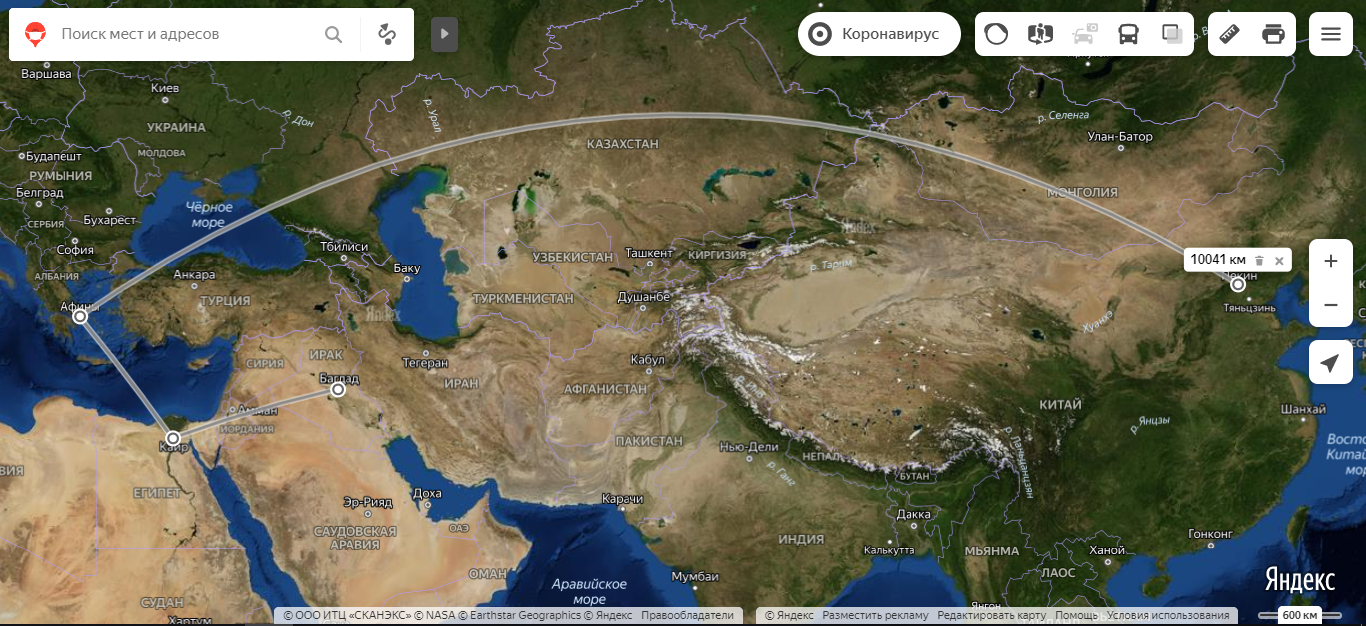Viewport: 1366px width, 626px height.
Task: Toggle street panoramas layer
Action: coord(1040,34)
